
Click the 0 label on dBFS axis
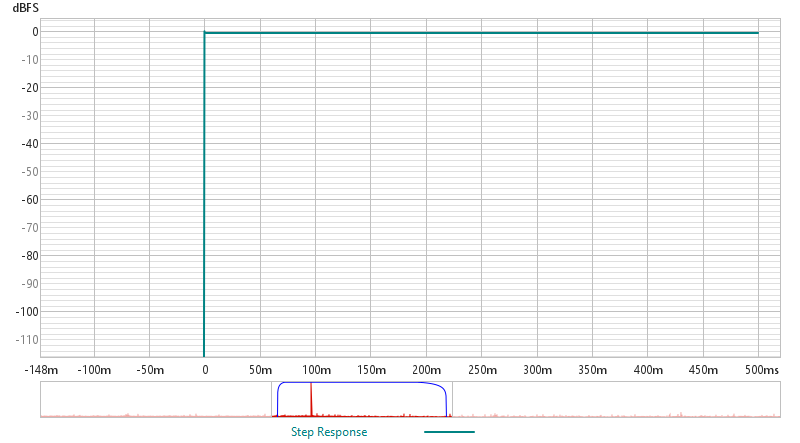[x=33, y=32]
